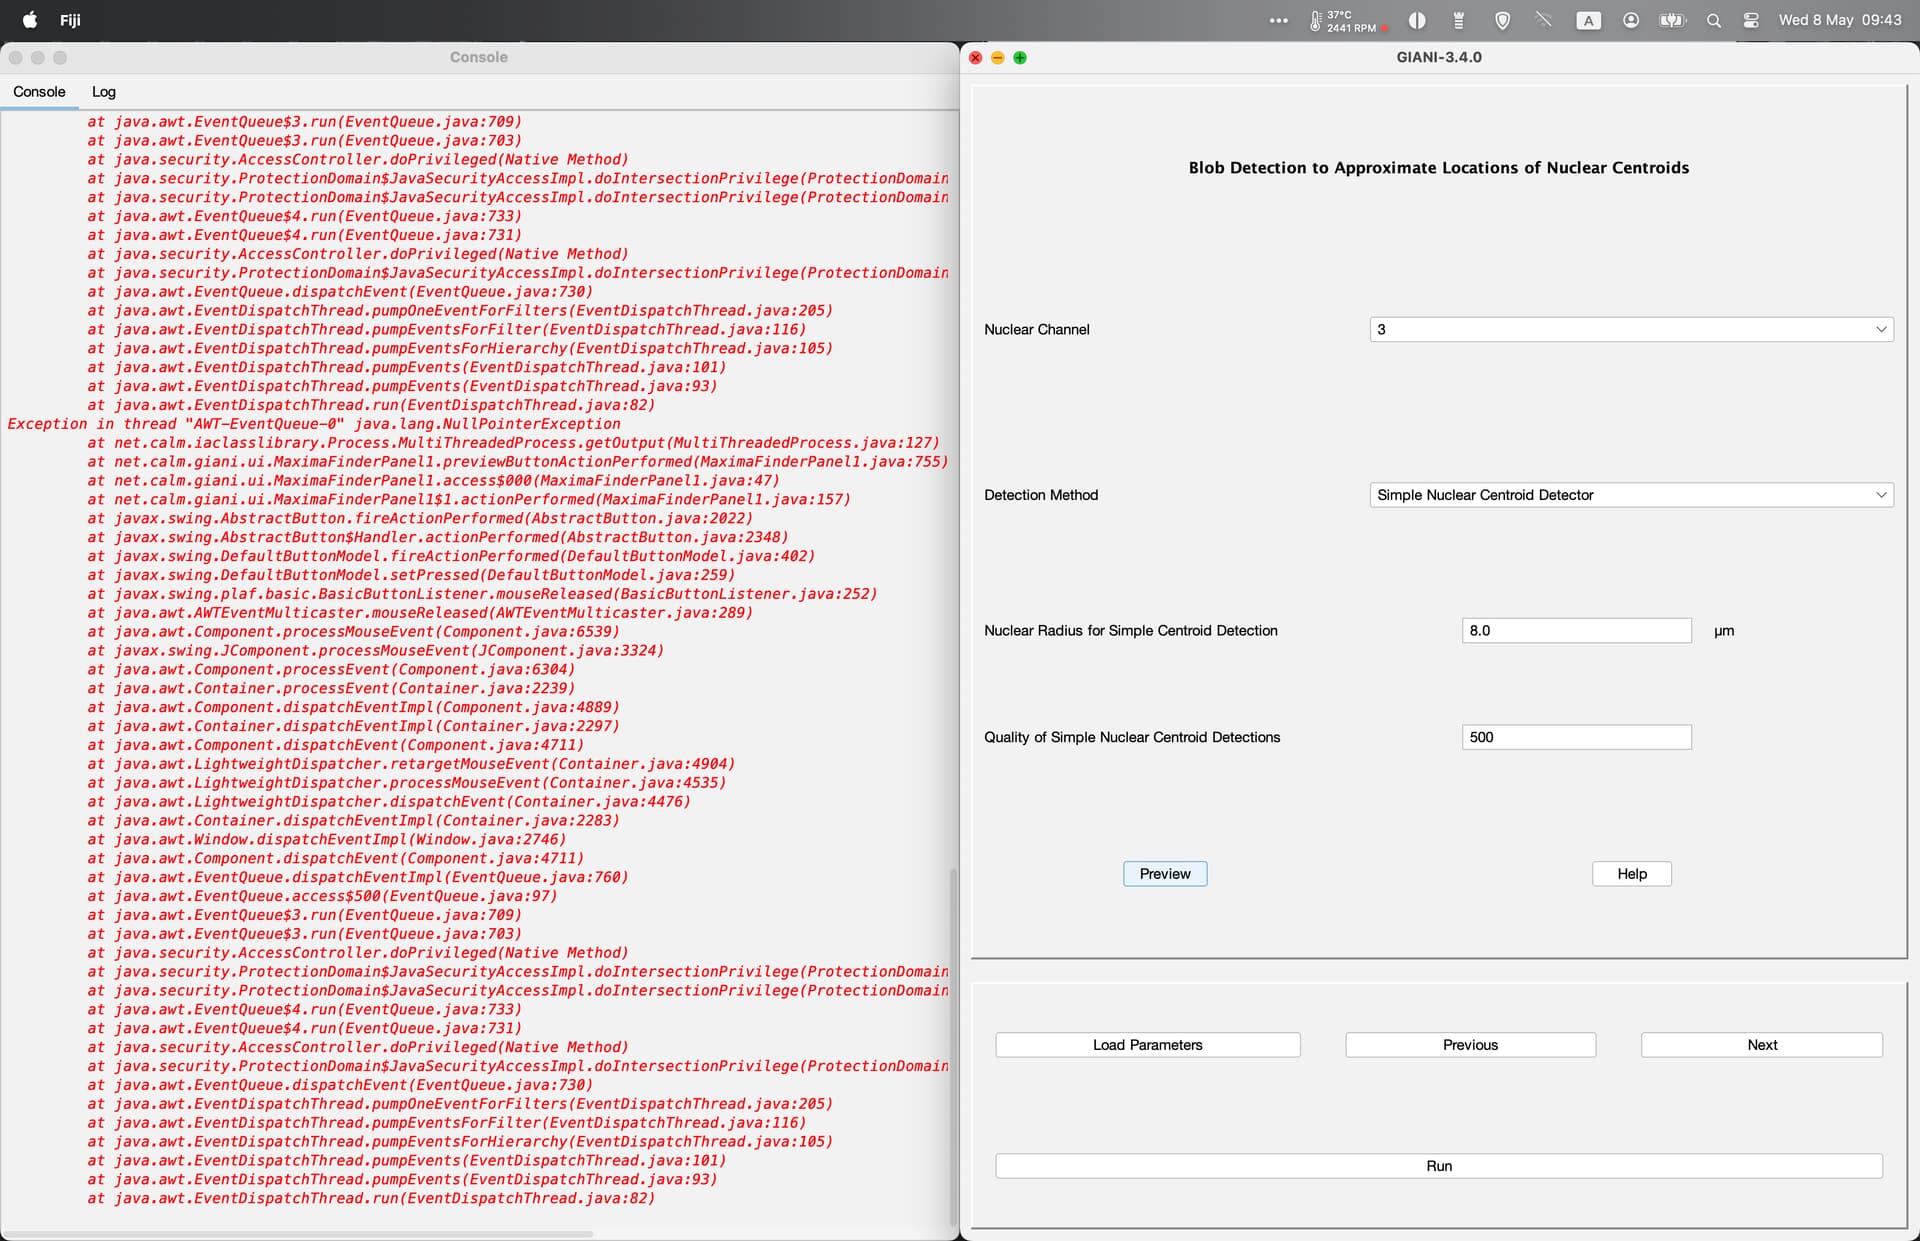This screenshot has width=1920, height=1241.
Task: Click the contrast display icon in menu bar
Action: (x=1417, y=19)
